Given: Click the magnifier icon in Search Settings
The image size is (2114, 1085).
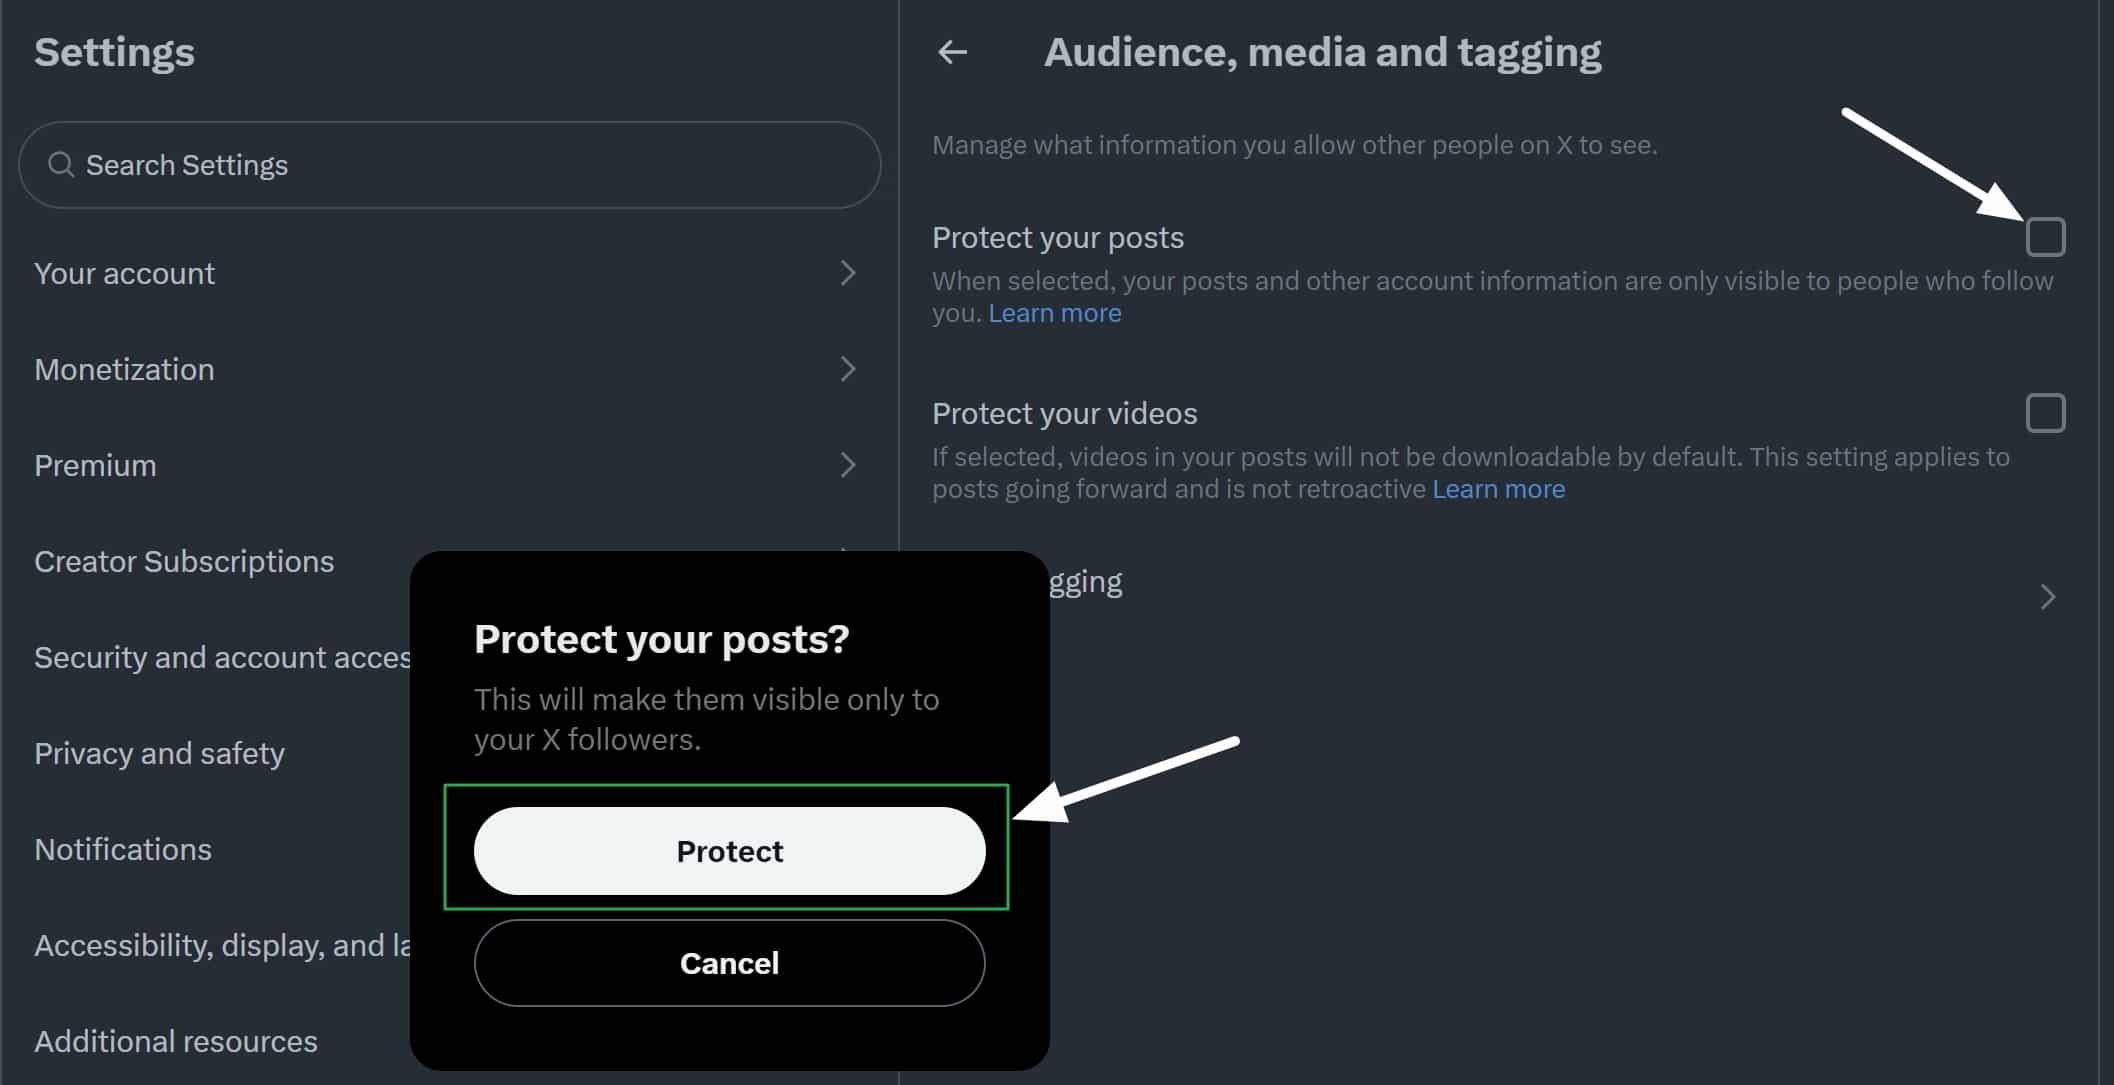Looking at the screenshot, I should pyautogui.click(x=61, y=164).
